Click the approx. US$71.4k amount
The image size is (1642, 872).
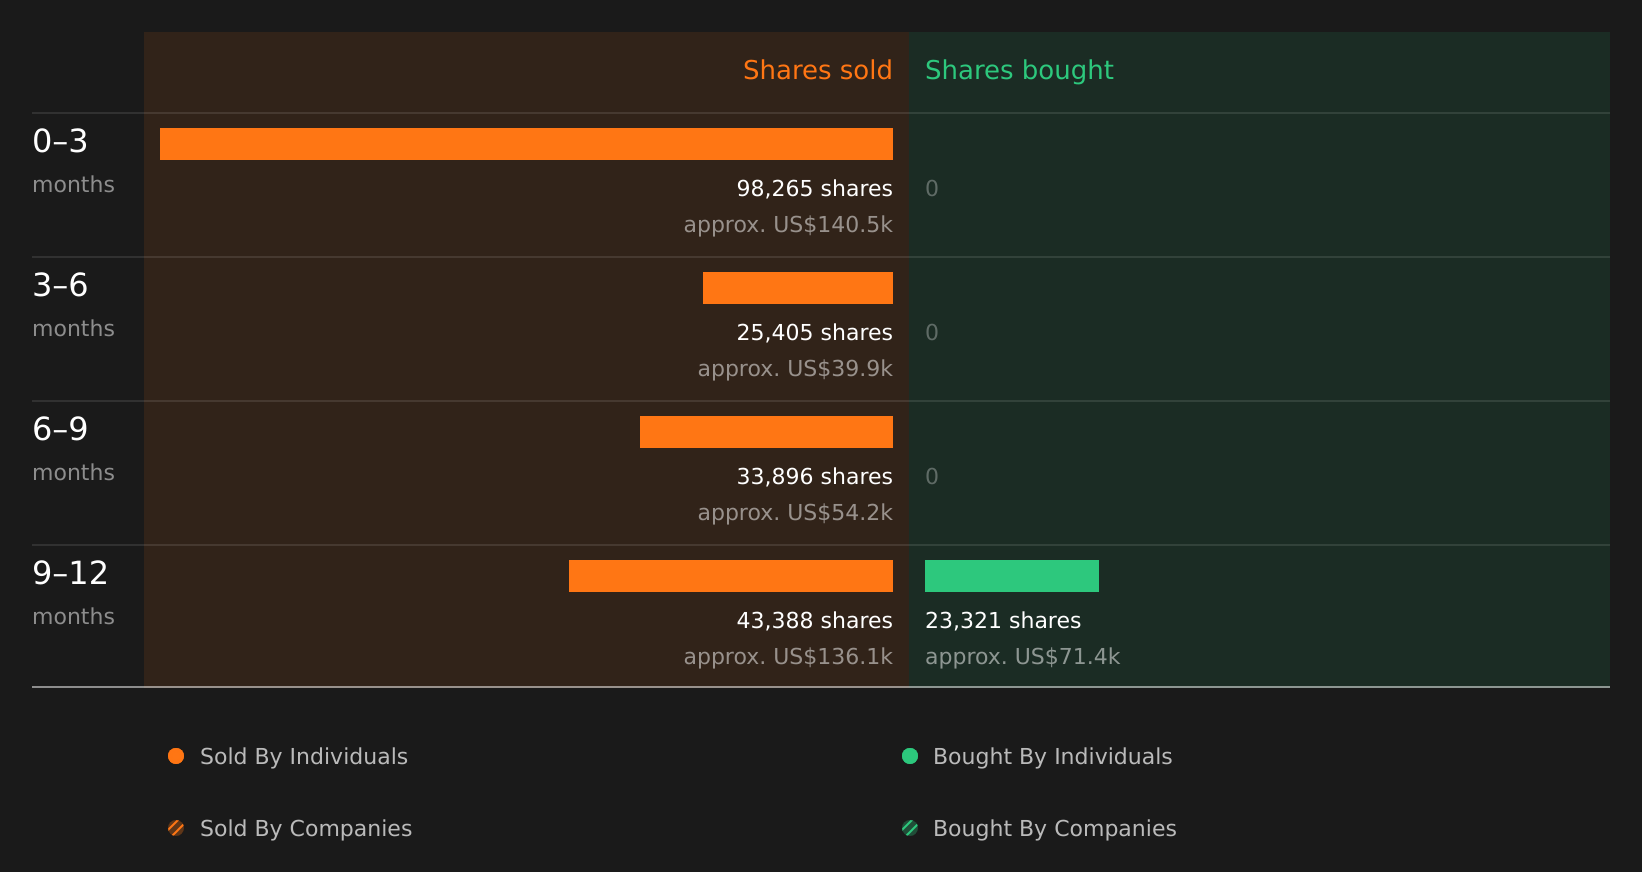[x=1022, y=657]
